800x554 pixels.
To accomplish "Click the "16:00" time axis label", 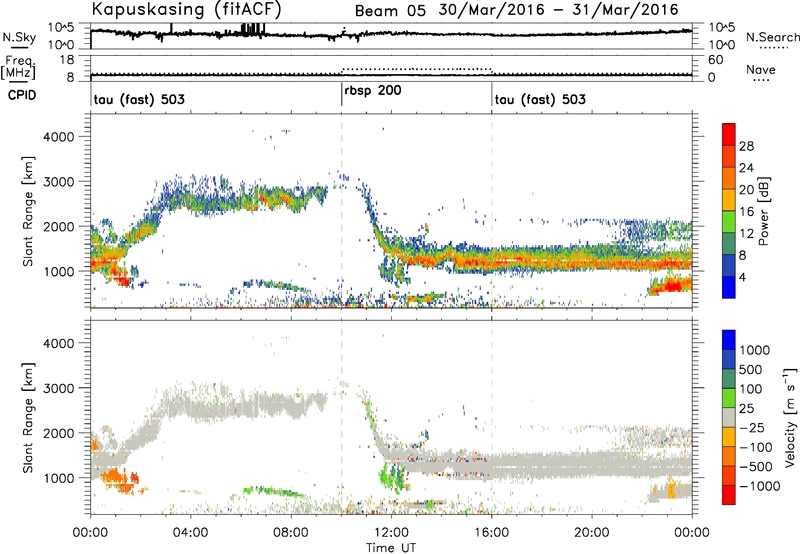I will pos(491,533).
